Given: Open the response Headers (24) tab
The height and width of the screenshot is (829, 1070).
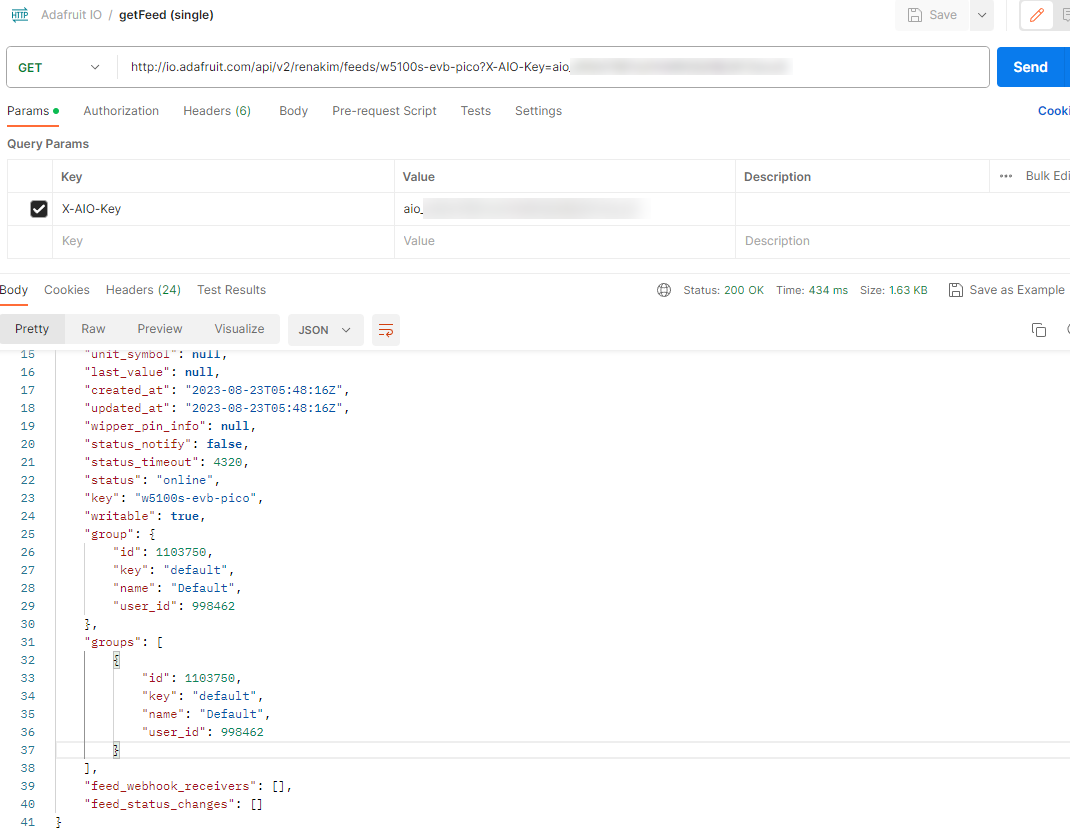Looking at the screenshot, I should click(143, 290).
